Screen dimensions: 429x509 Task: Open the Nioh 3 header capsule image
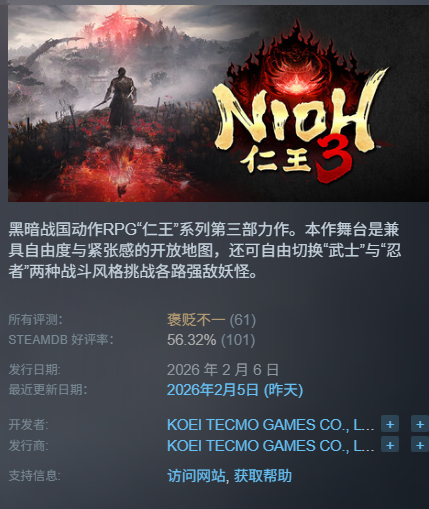218,103
